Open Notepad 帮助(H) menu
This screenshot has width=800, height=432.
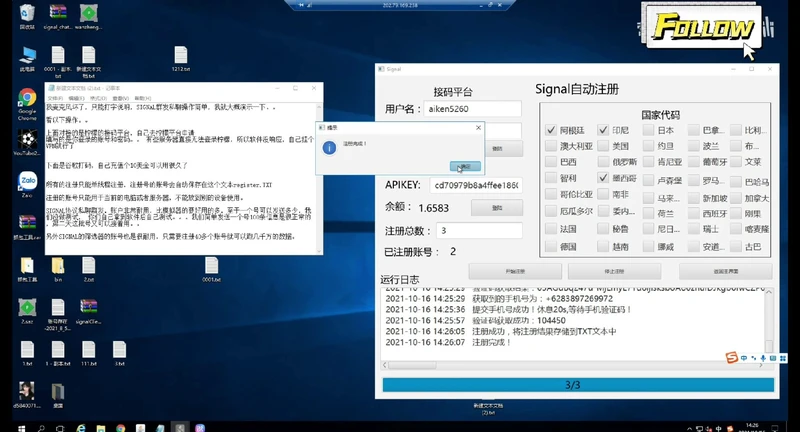click(143, 98)
